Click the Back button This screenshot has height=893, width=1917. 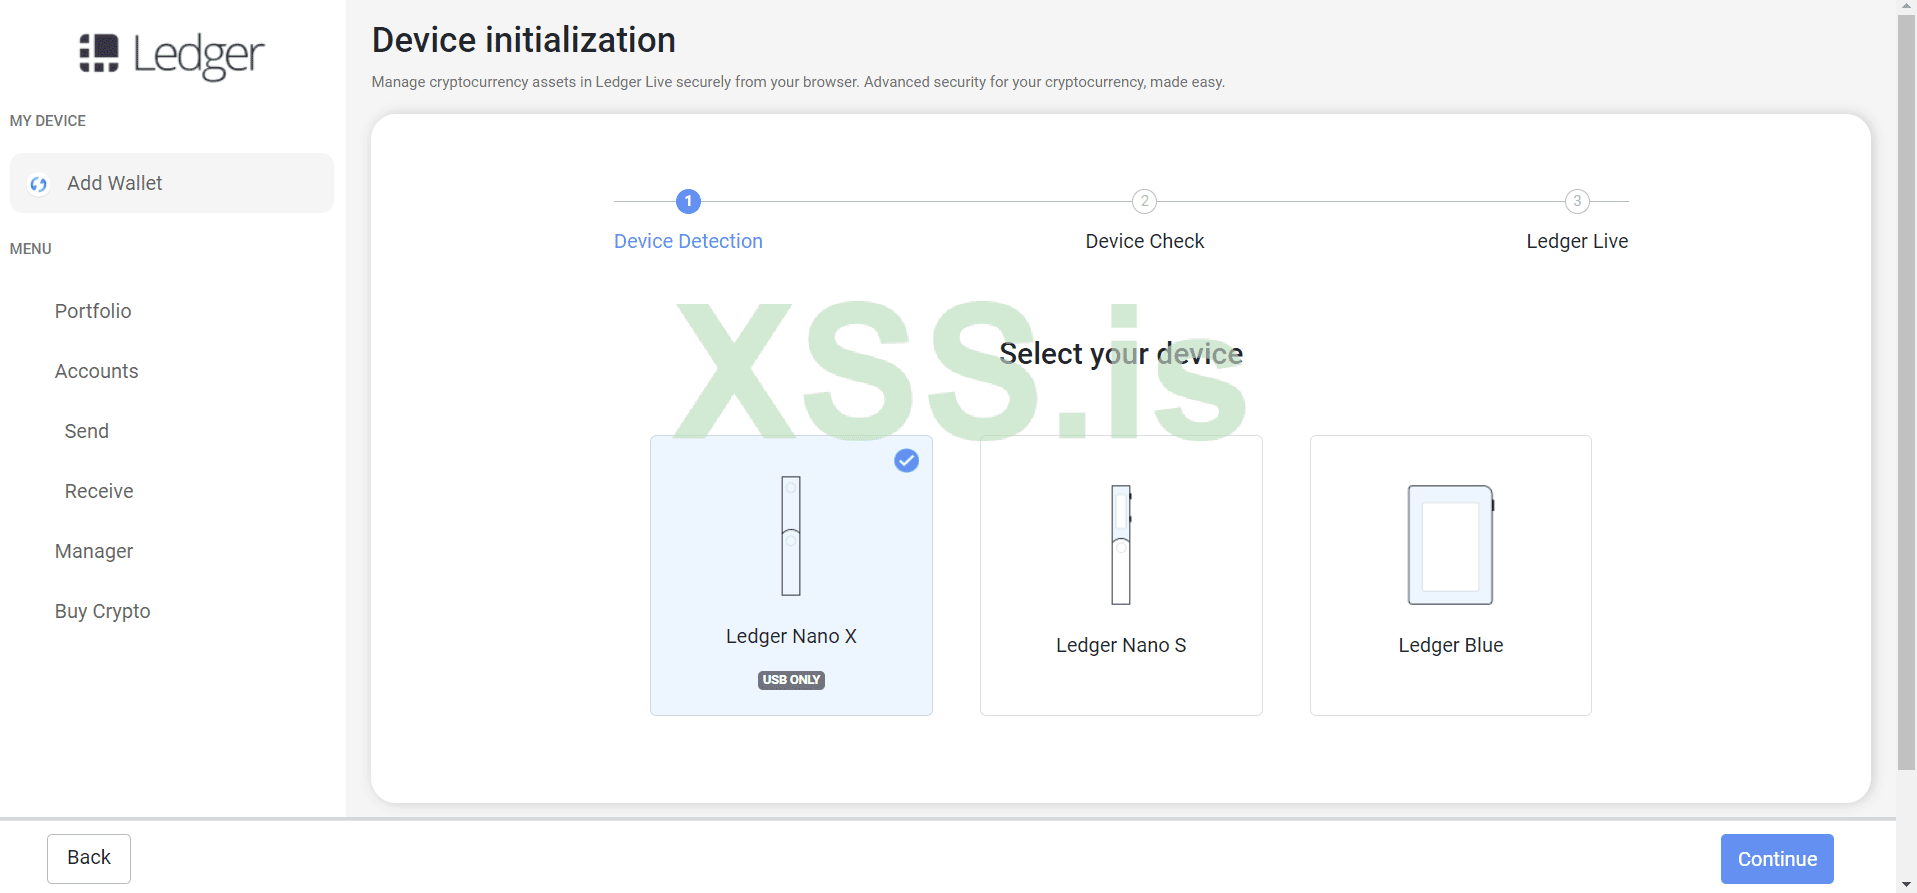coord(89,858)
